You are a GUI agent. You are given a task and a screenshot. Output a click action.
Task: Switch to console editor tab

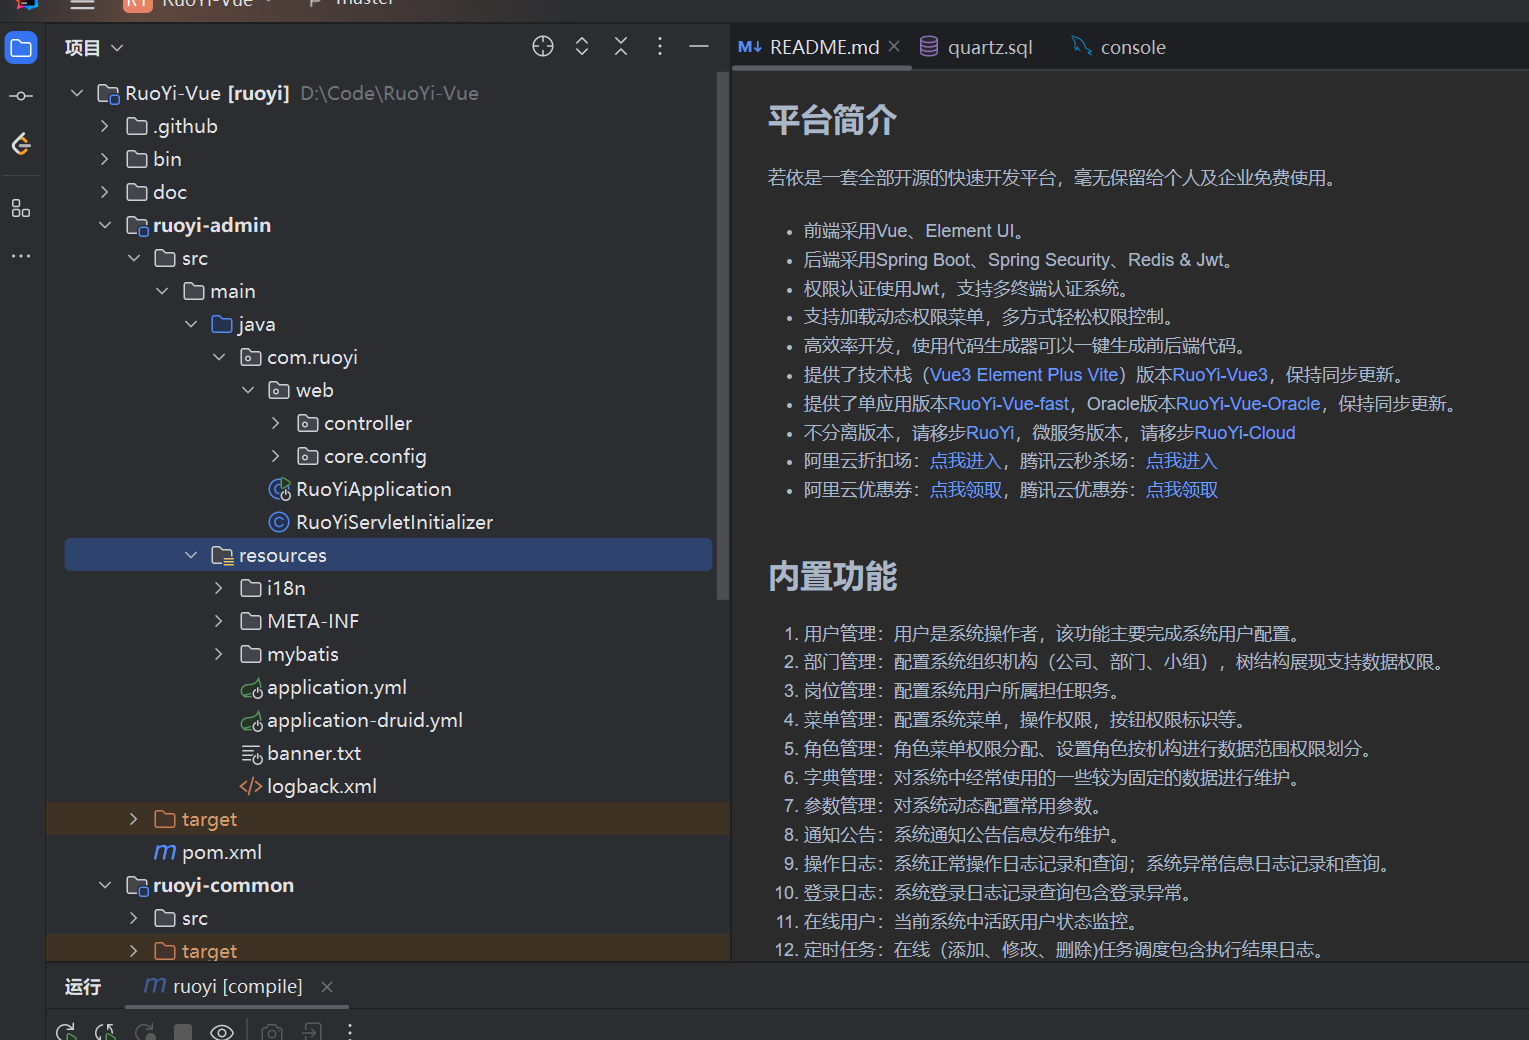[1119, 47]
